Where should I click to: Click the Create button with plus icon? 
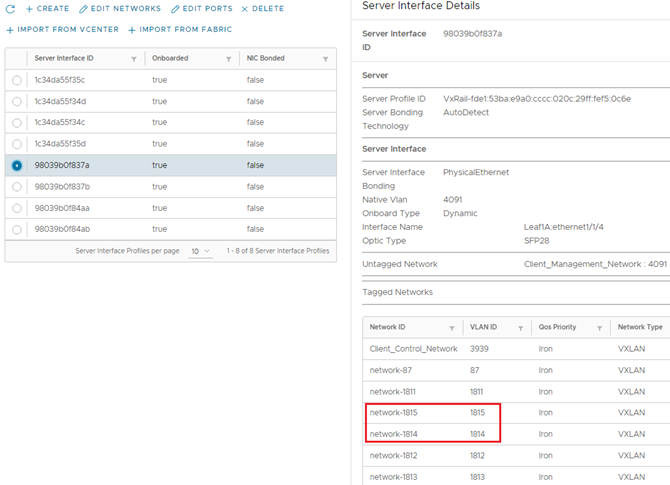pos(47,9)
